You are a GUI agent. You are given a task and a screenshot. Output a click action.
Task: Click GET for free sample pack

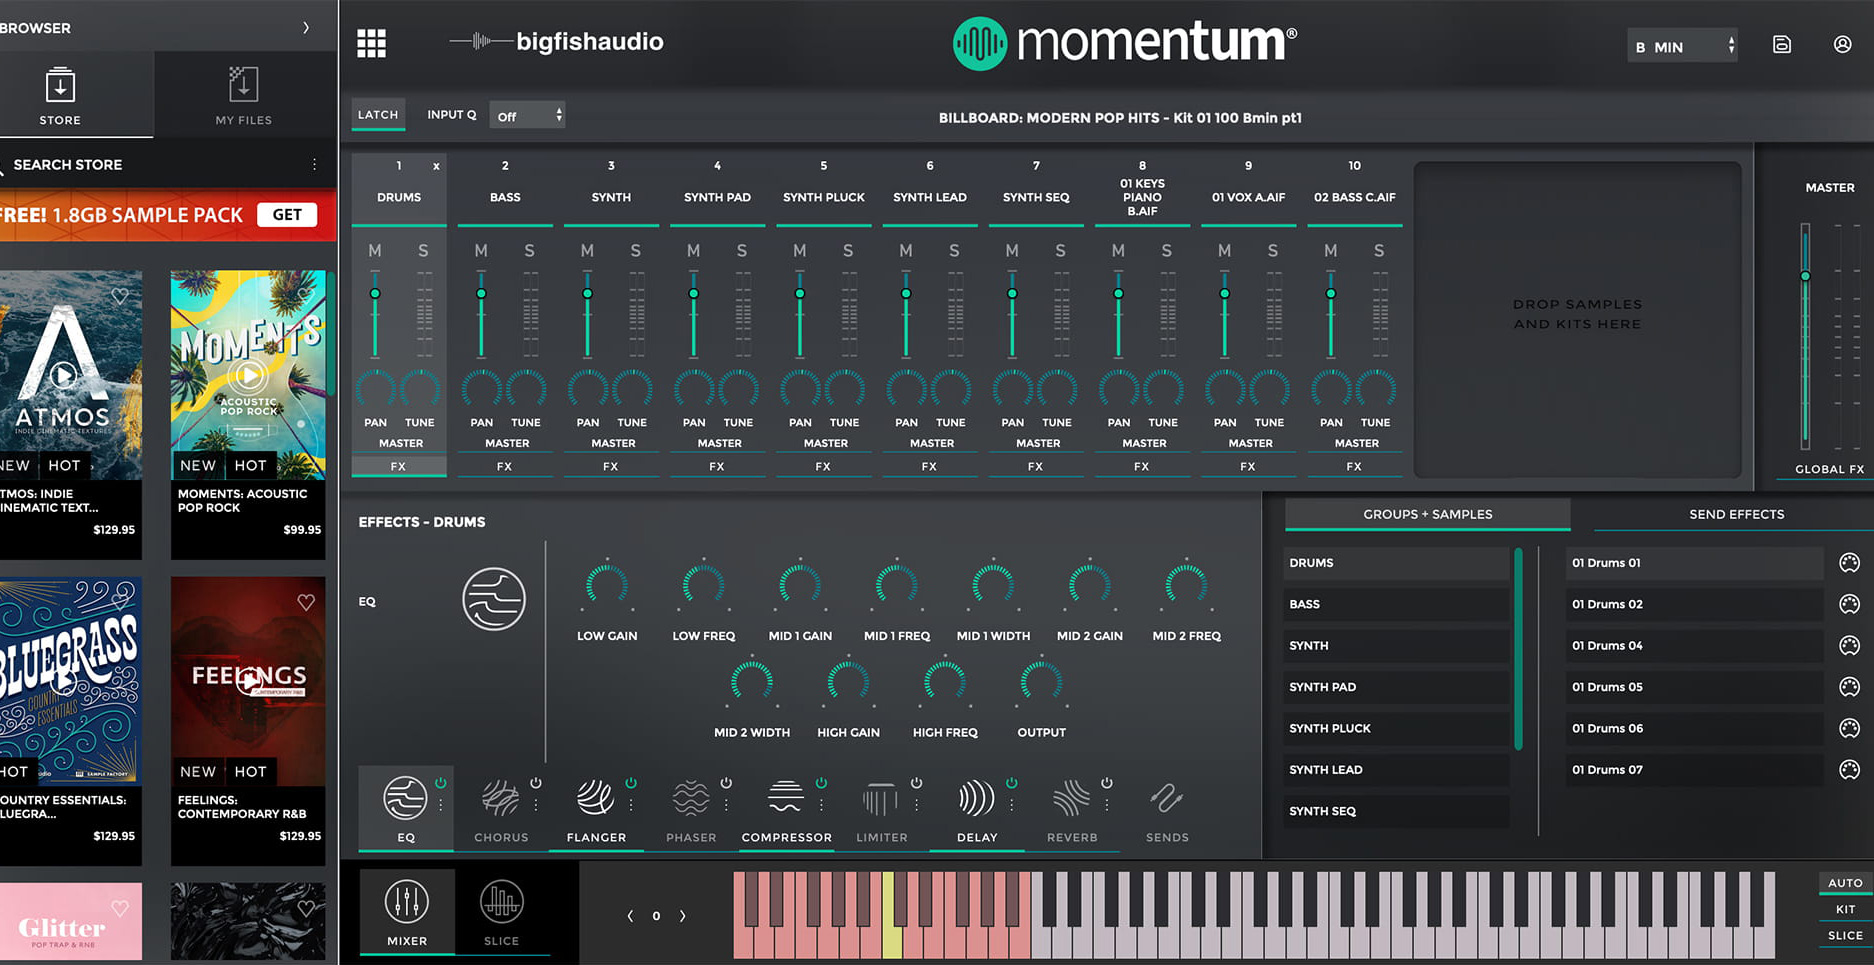coord(287,215)
